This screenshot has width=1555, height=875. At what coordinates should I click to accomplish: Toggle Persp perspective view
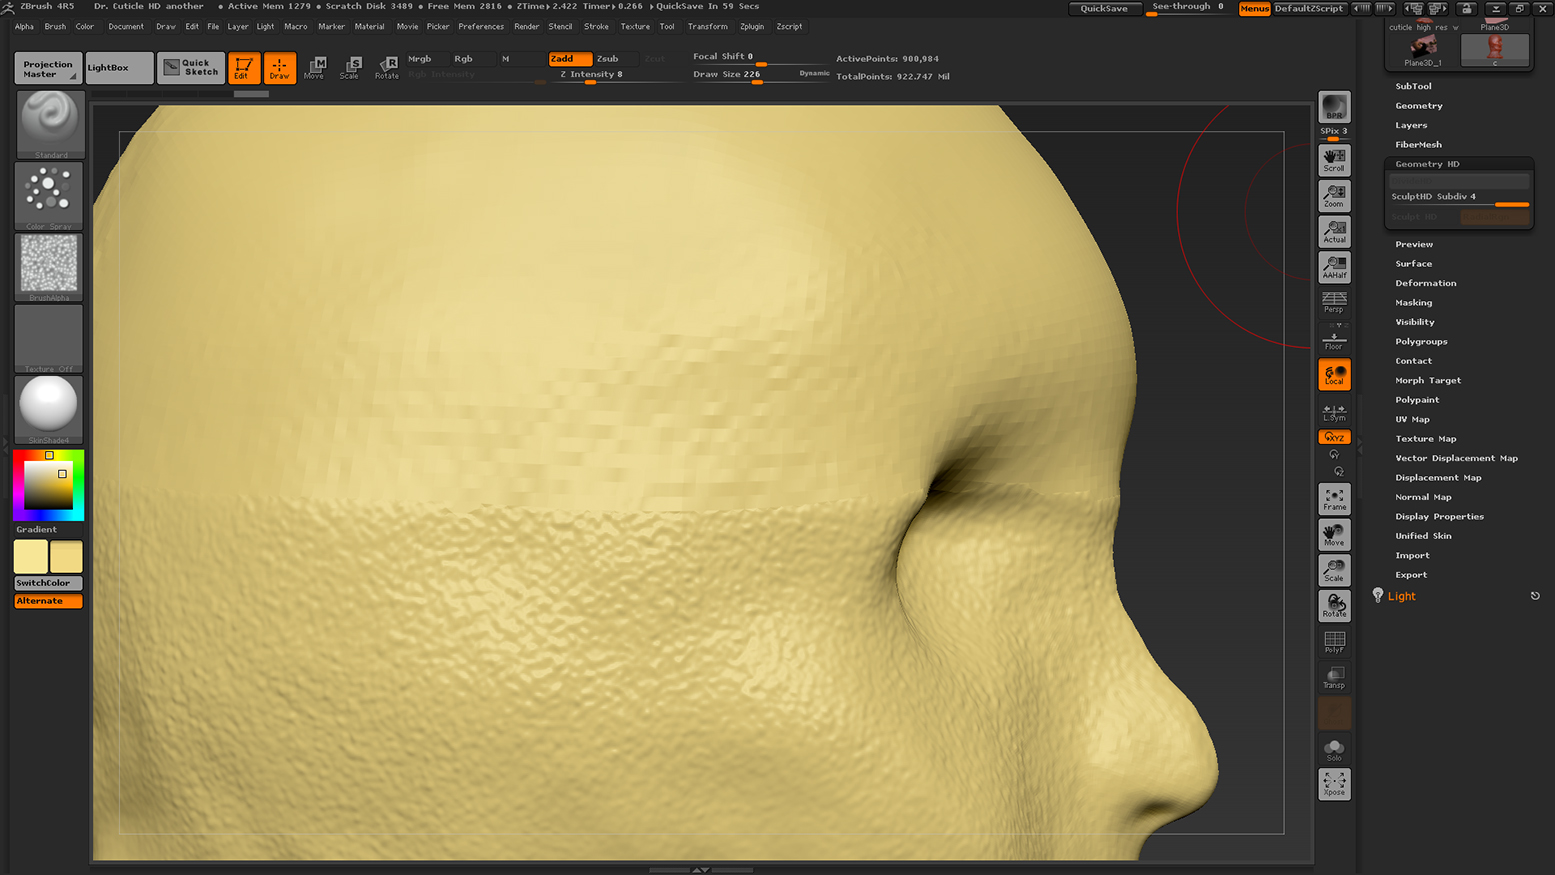1334,302
